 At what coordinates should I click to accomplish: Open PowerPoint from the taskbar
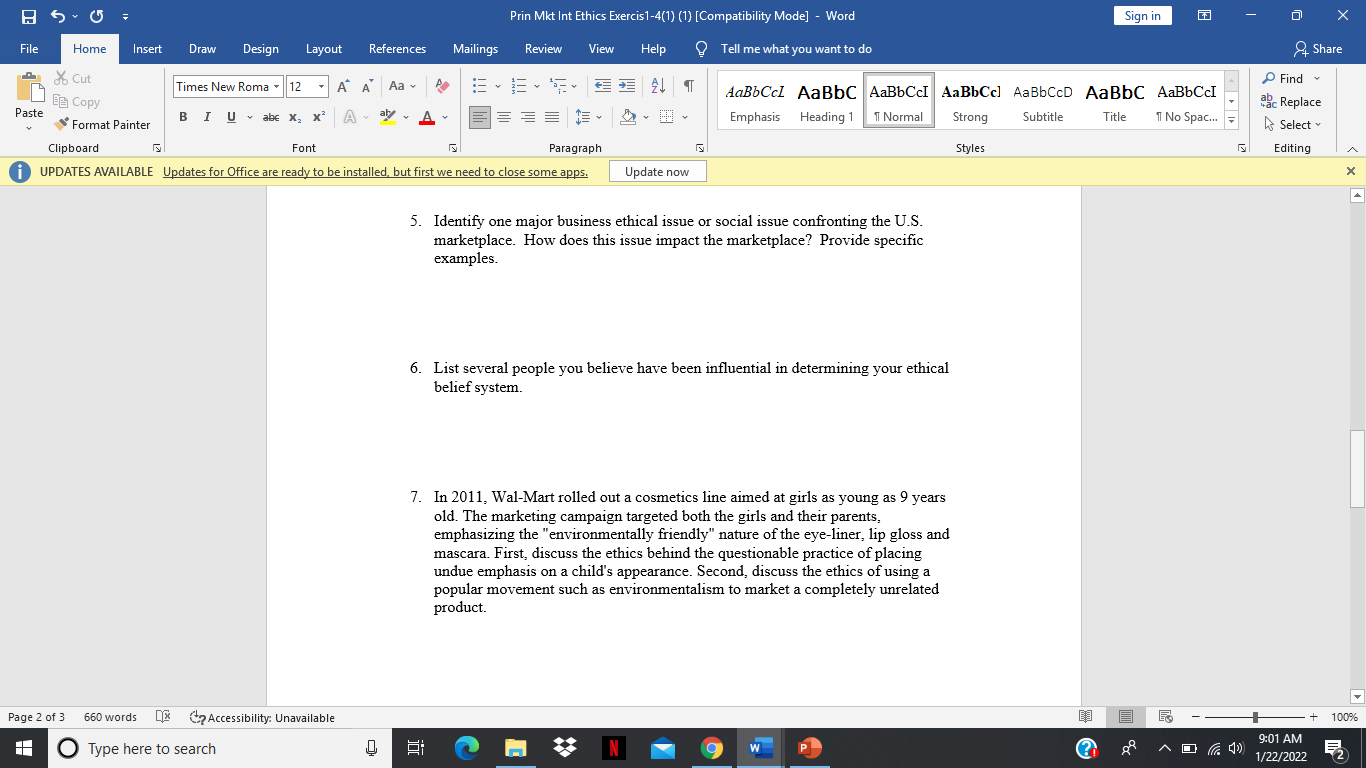pyautogui.click(x=807, y=747)
